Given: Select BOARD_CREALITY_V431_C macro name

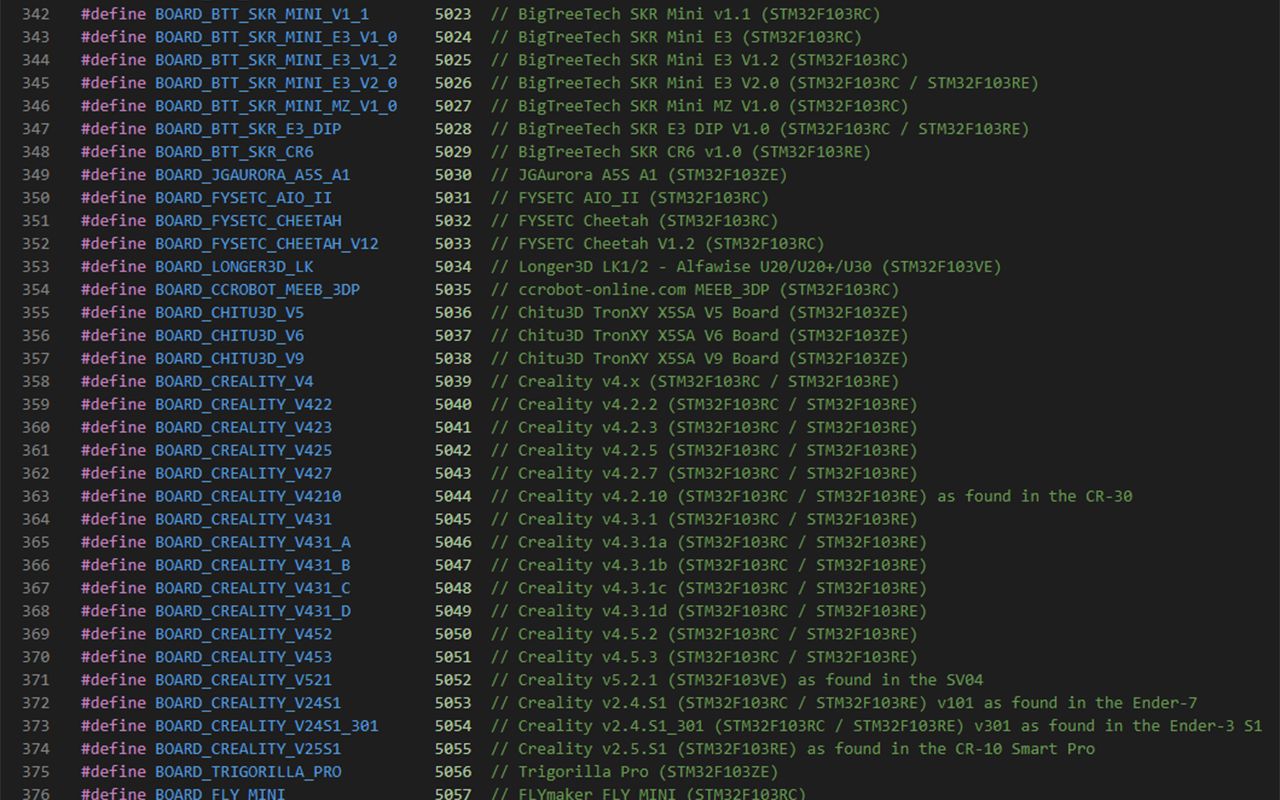Looking at the screenshot, I should pos(253,589).
